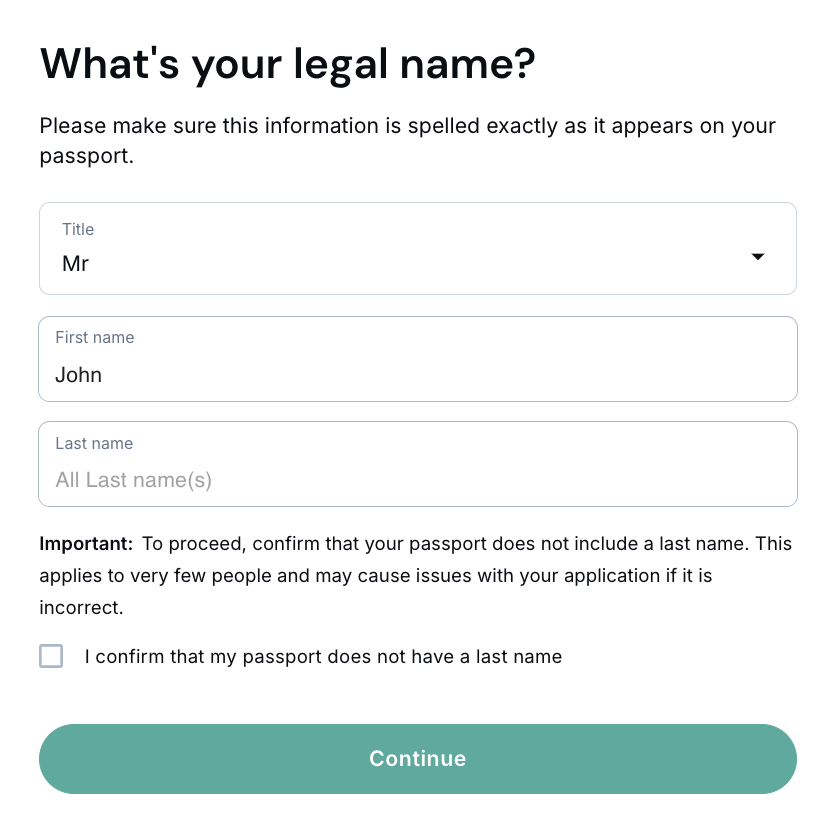Screen dimensions: 838x836
Task: Tick the no last name confirmation checkbox
Action: point(51,656)
